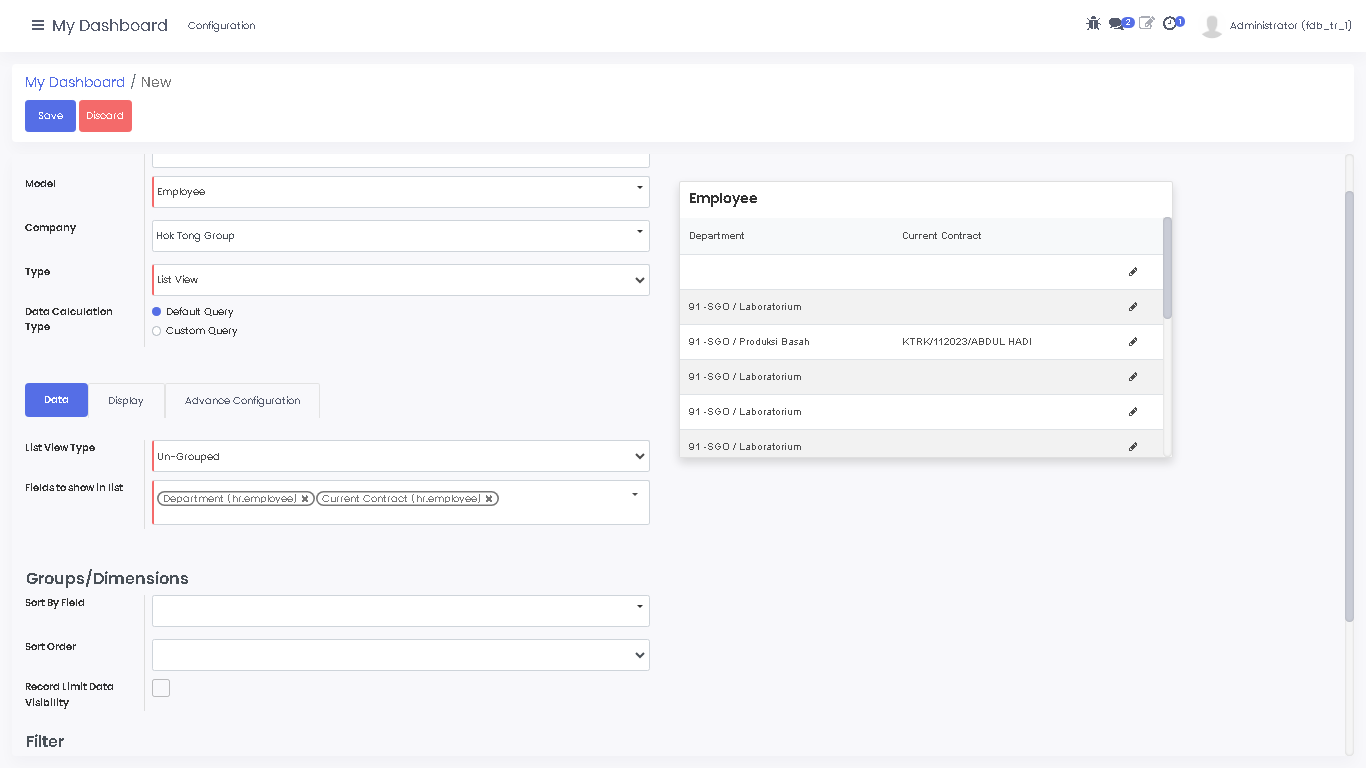Click the debug bug icon
1366x768 pixels.
pos(1093,24)
